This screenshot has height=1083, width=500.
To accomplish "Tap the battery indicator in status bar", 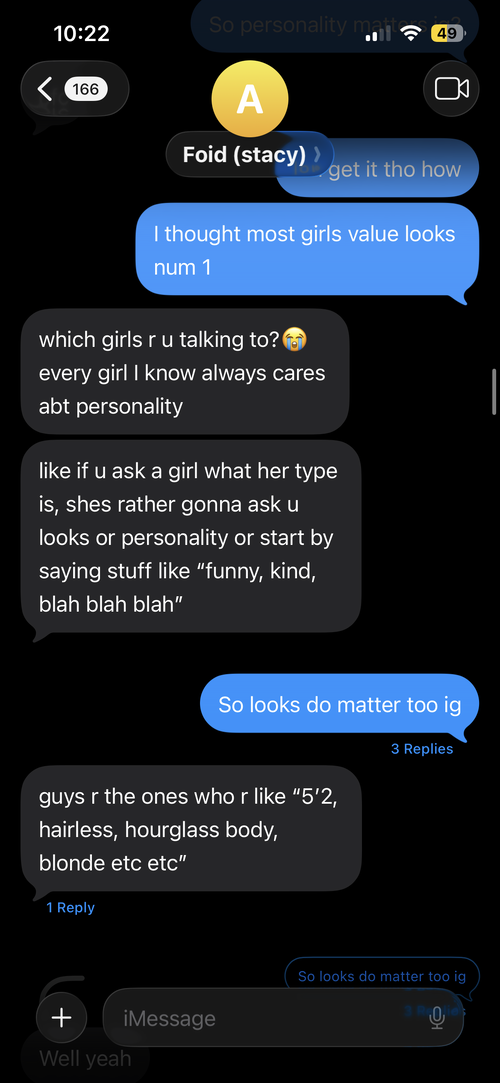I will [x=446, y=32].
